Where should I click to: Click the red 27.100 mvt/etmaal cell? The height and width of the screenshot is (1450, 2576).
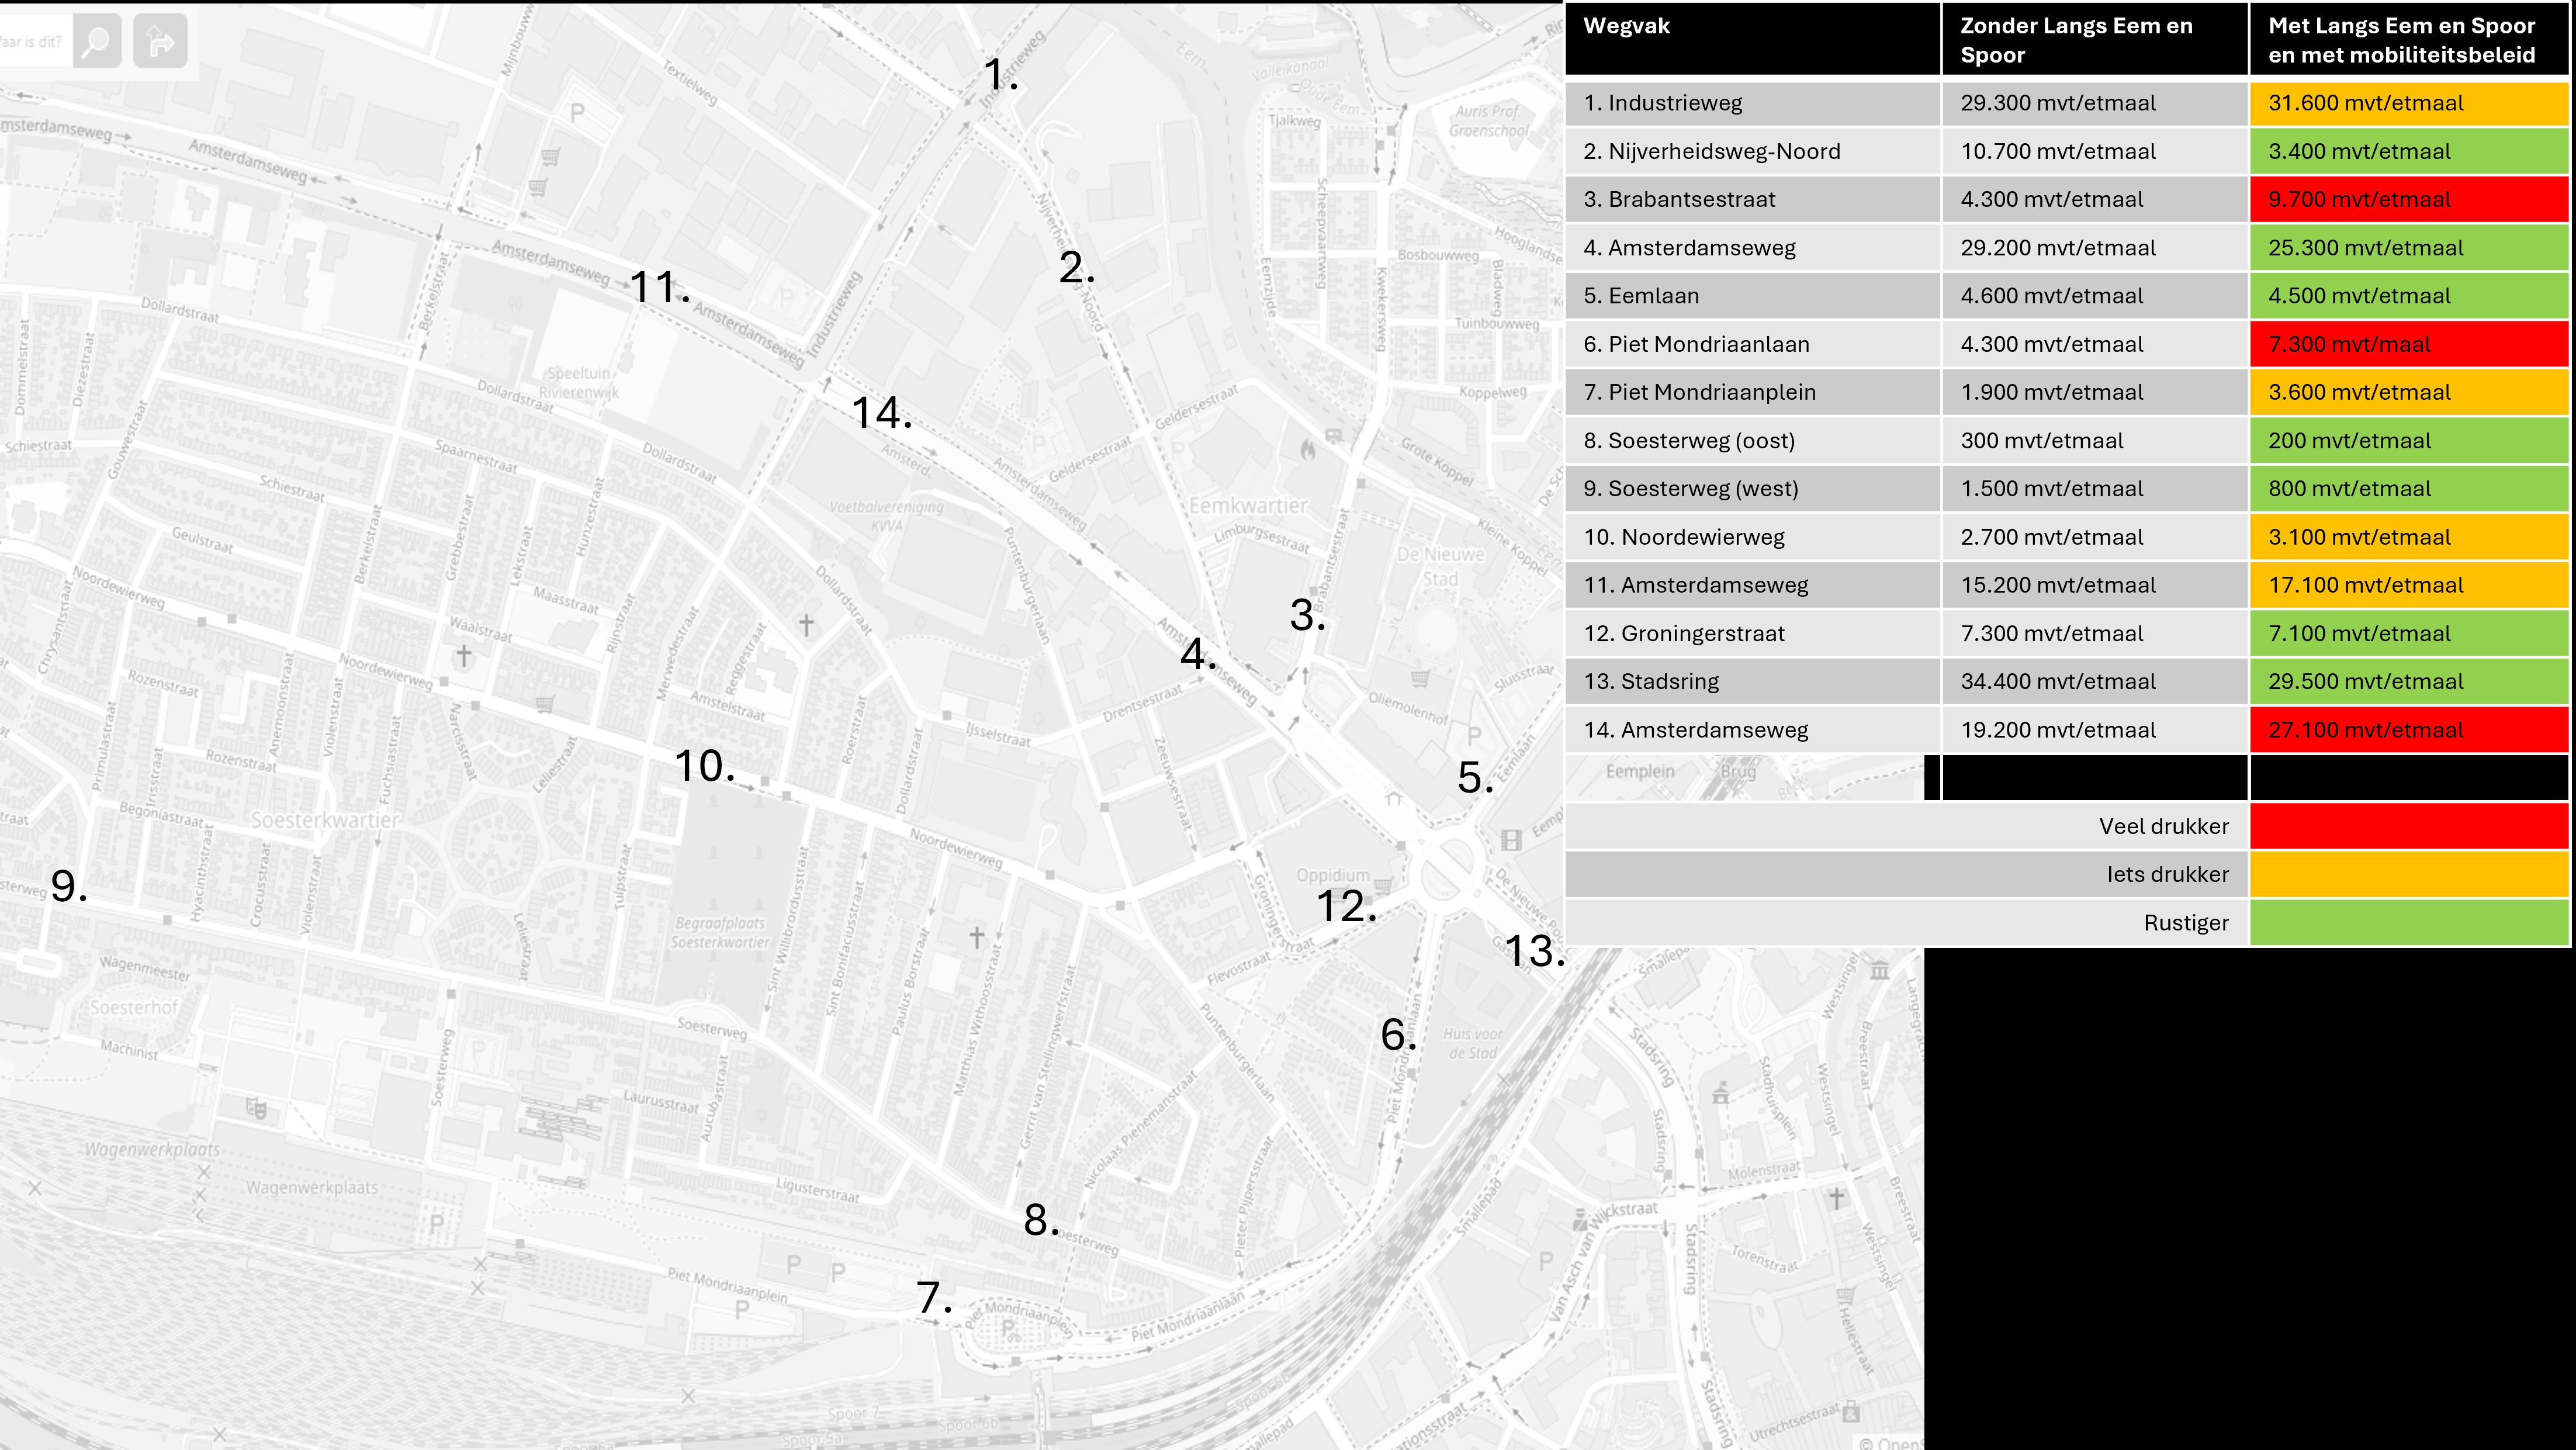pyautogui.click(x=2409, y=730)
